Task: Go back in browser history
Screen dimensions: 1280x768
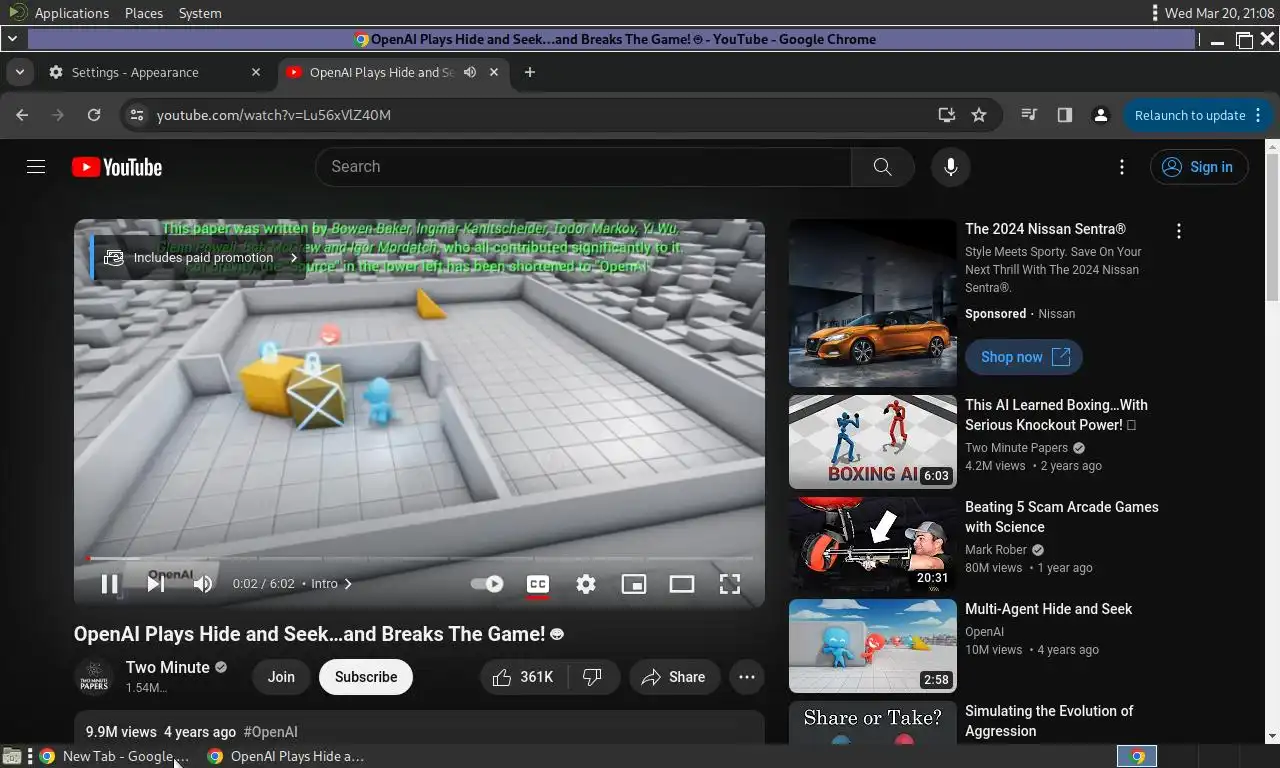Action: [22, 115]
